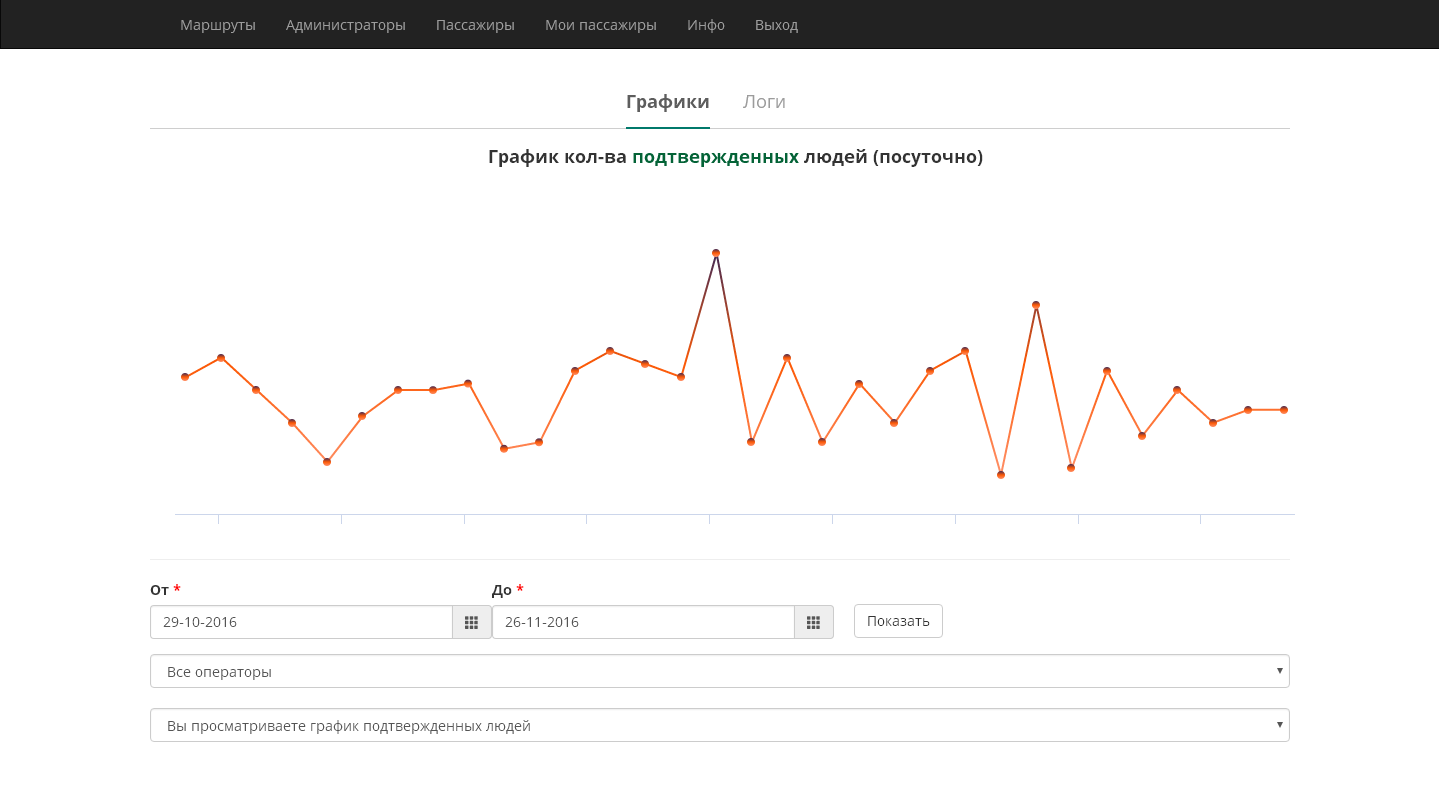Open the calendar picker for the До date
The image size is (1439, 807).
coord(814,622)
